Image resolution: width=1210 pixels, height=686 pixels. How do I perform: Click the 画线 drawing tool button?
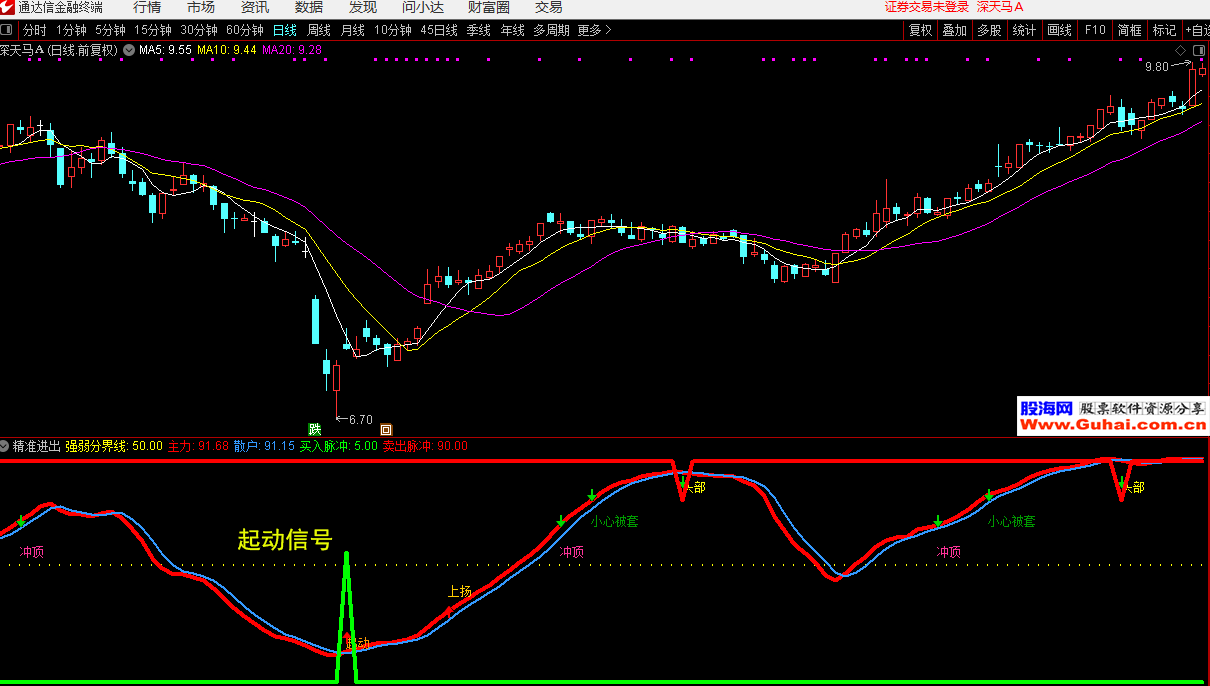(x=1059, y=30)
